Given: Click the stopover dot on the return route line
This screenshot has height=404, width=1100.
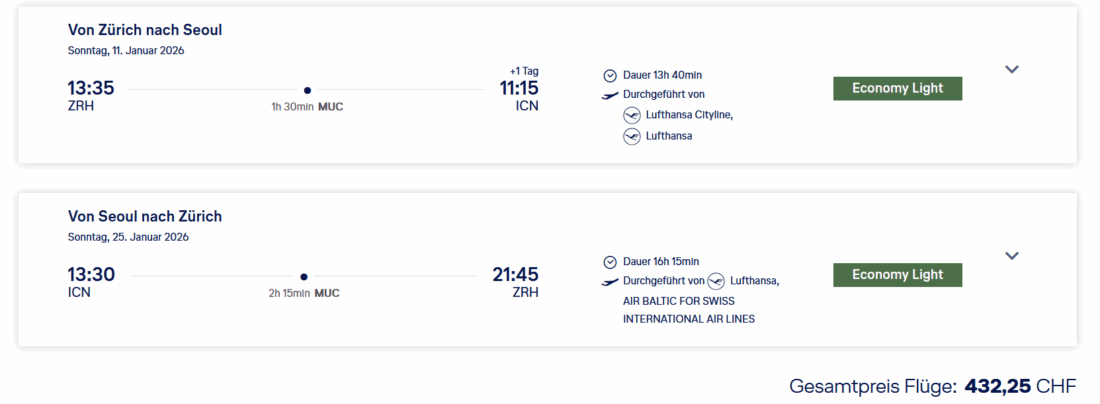Looking at the screenshot, I should click(304, 277).
